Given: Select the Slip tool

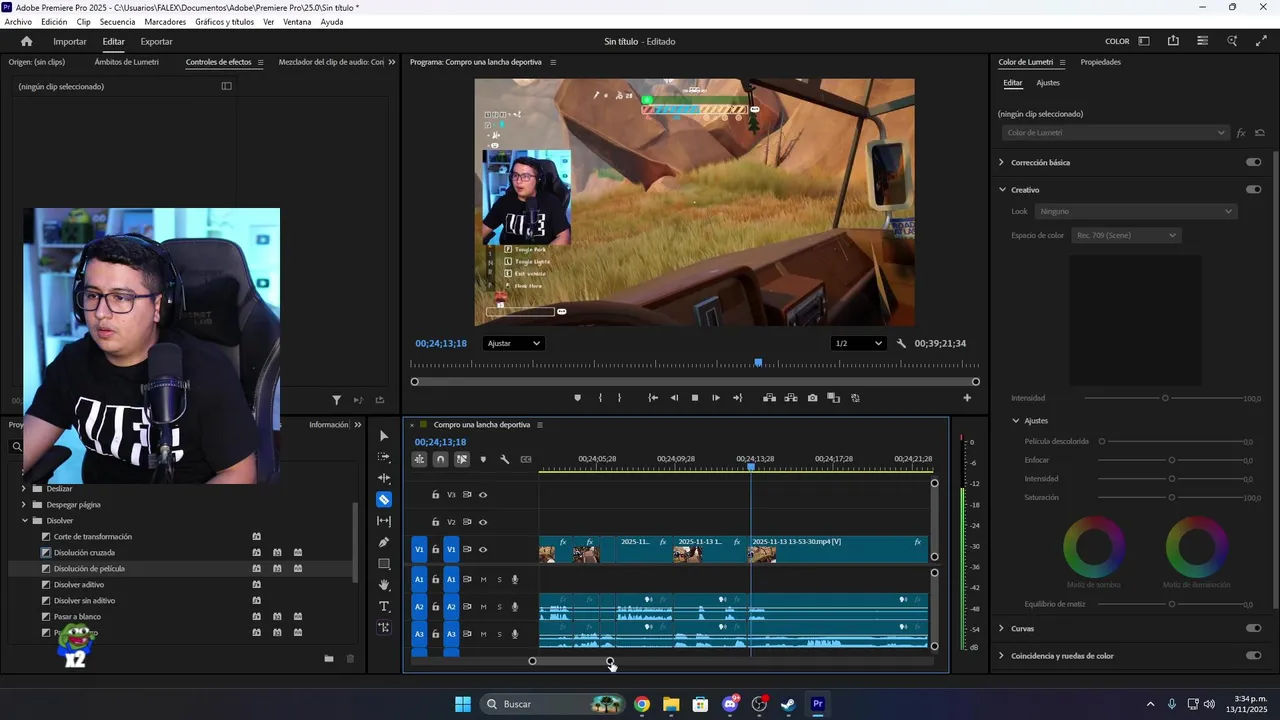Looking at the screenshot, I should tap(384, 521).
